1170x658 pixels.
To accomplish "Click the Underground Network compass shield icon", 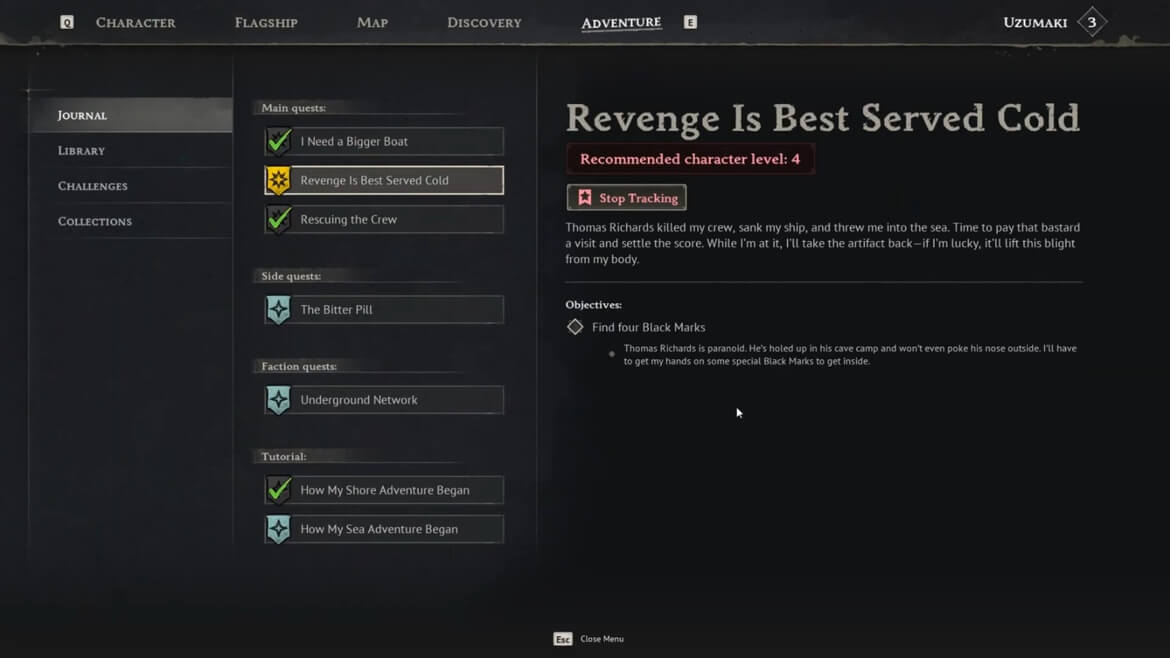I will [278, 400].
